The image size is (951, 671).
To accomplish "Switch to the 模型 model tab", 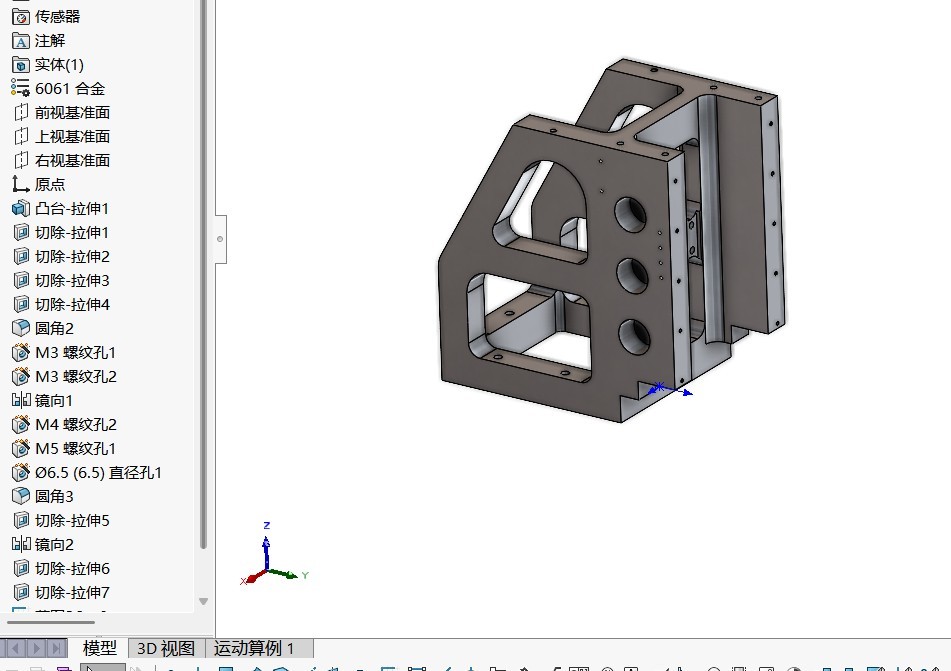I will (x=100, y=648).
